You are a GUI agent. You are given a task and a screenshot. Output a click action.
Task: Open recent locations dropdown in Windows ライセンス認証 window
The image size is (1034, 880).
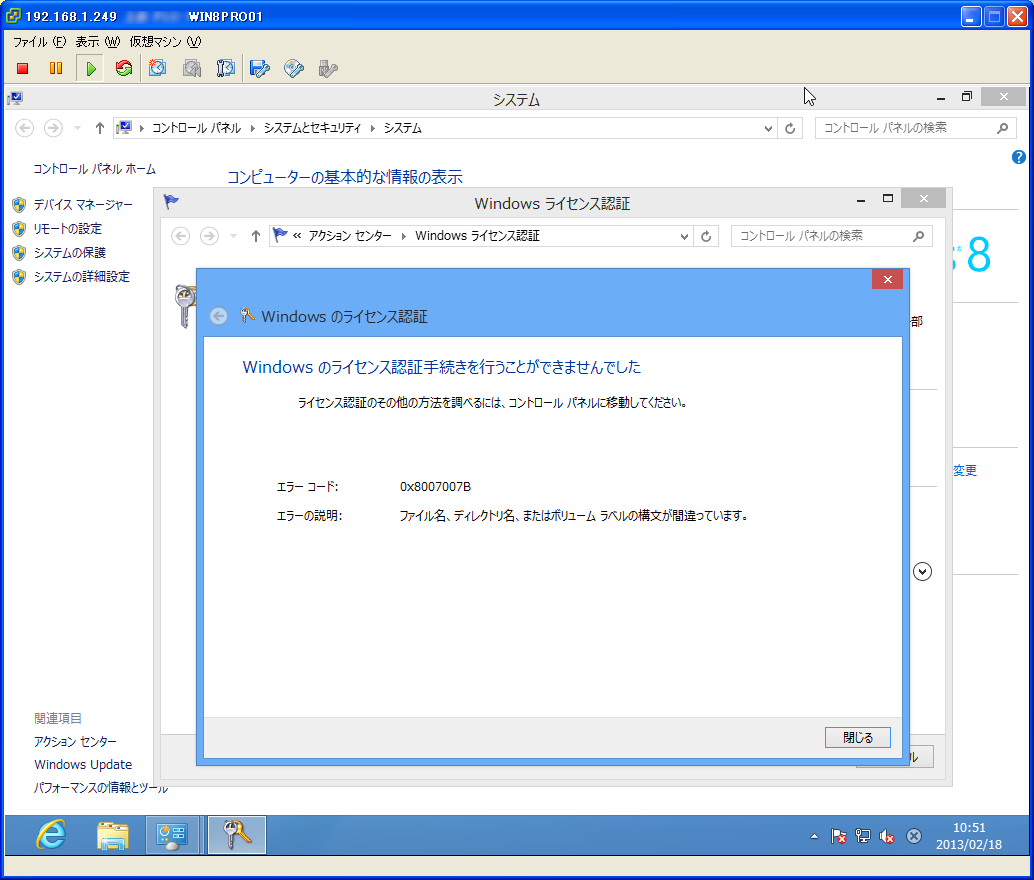tap(233, 236)
